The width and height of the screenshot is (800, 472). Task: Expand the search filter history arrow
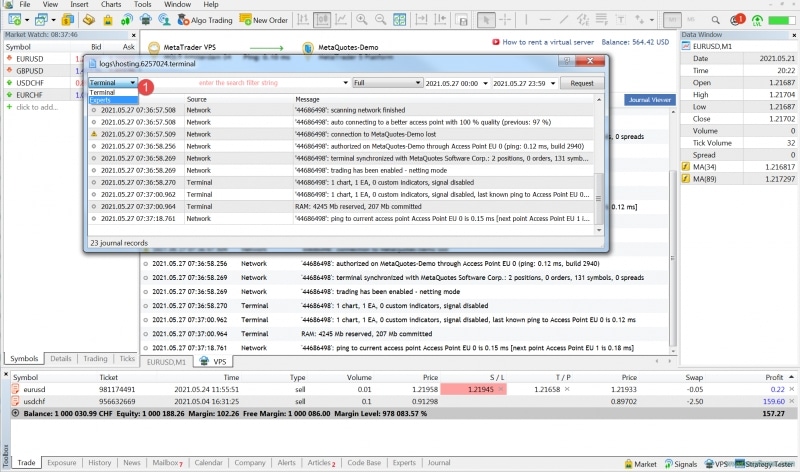tap(345, 83)
